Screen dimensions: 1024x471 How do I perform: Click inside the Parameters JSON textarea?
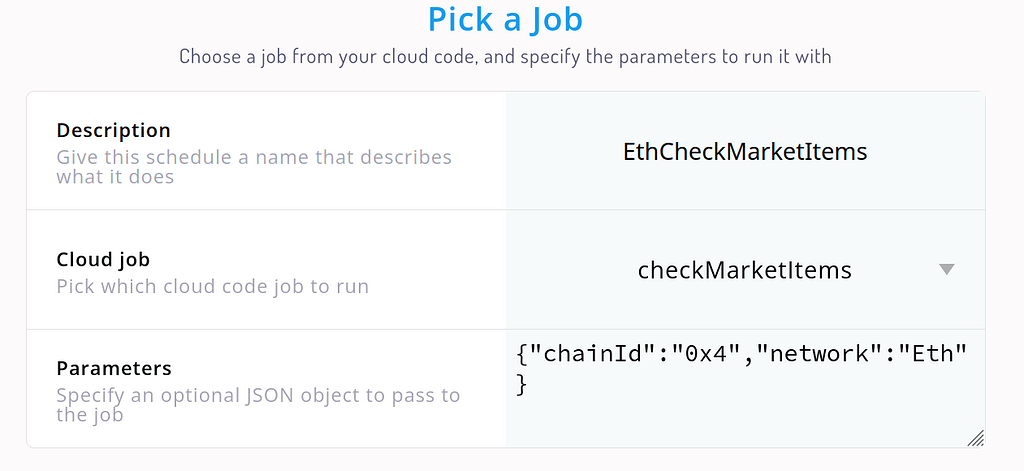coord(745,389)
